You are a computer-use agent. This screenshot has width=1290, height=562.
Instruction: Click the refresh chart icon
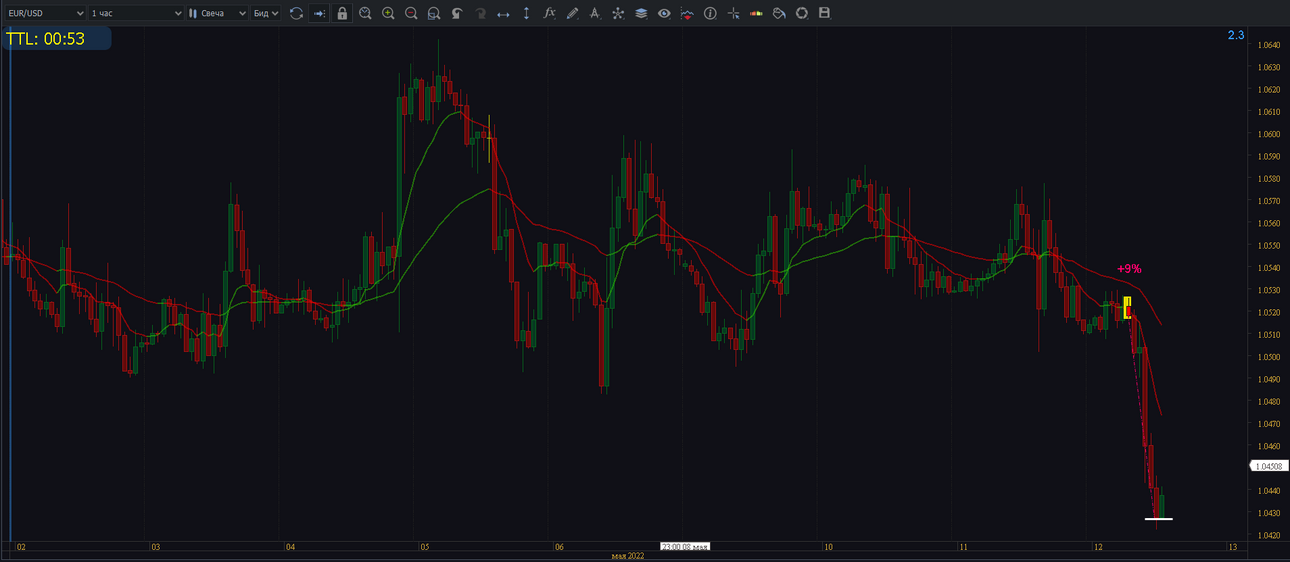point(296,13)
